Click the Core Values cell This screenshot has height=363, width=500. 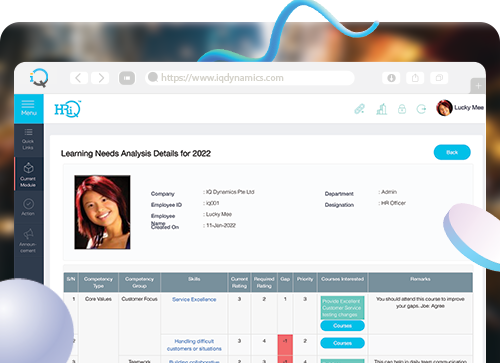[98, 299]
